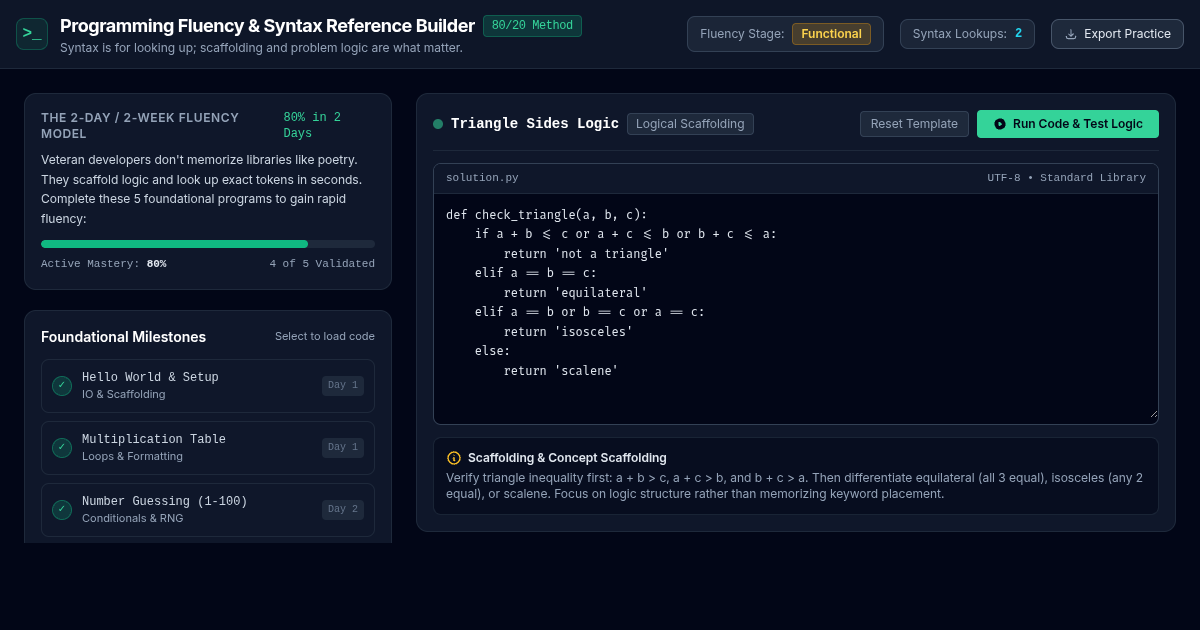Click inside the solution.py code editor

tap(796, 308)
